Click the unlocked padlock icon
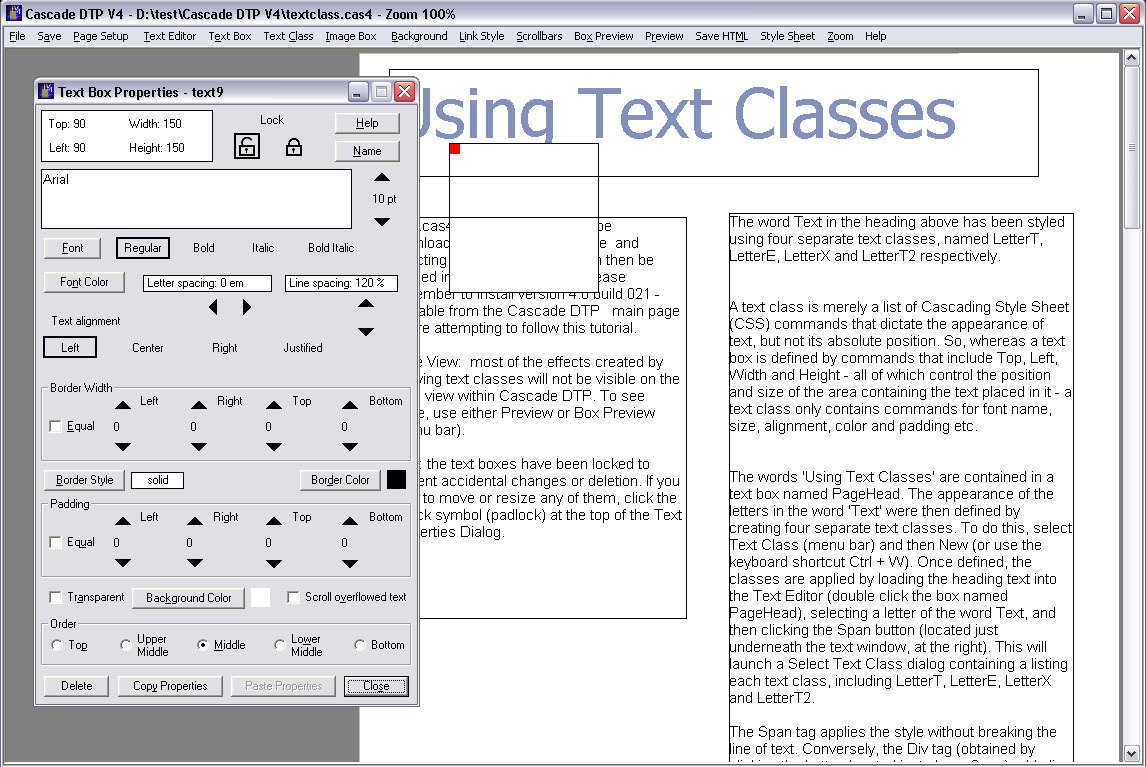Image resolution: width=1146 pixels, height=767 pixels. click(247, 146)
